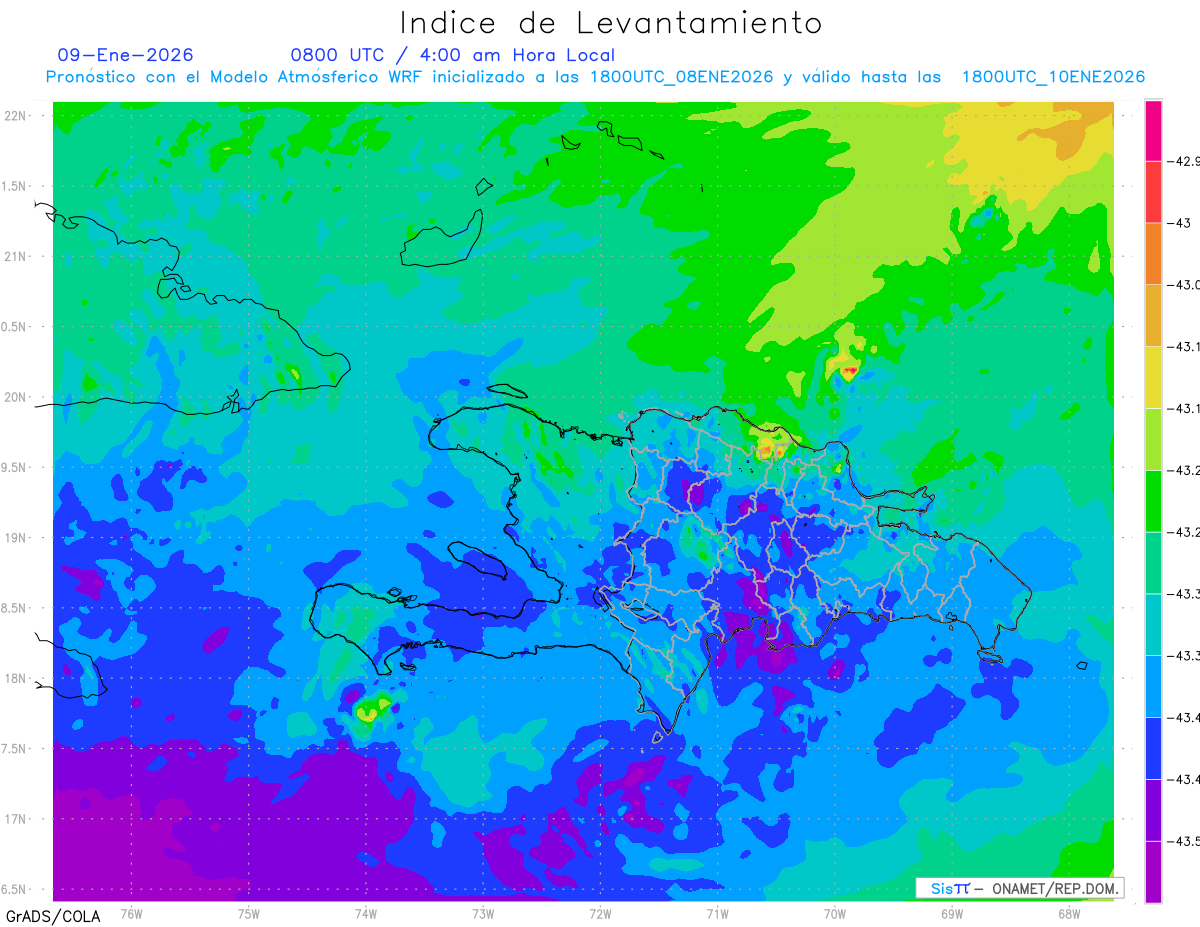
Task: Click the "SisTT - ONAMET/REP.DOM." credit box
Action: [x=1019, y=888]
